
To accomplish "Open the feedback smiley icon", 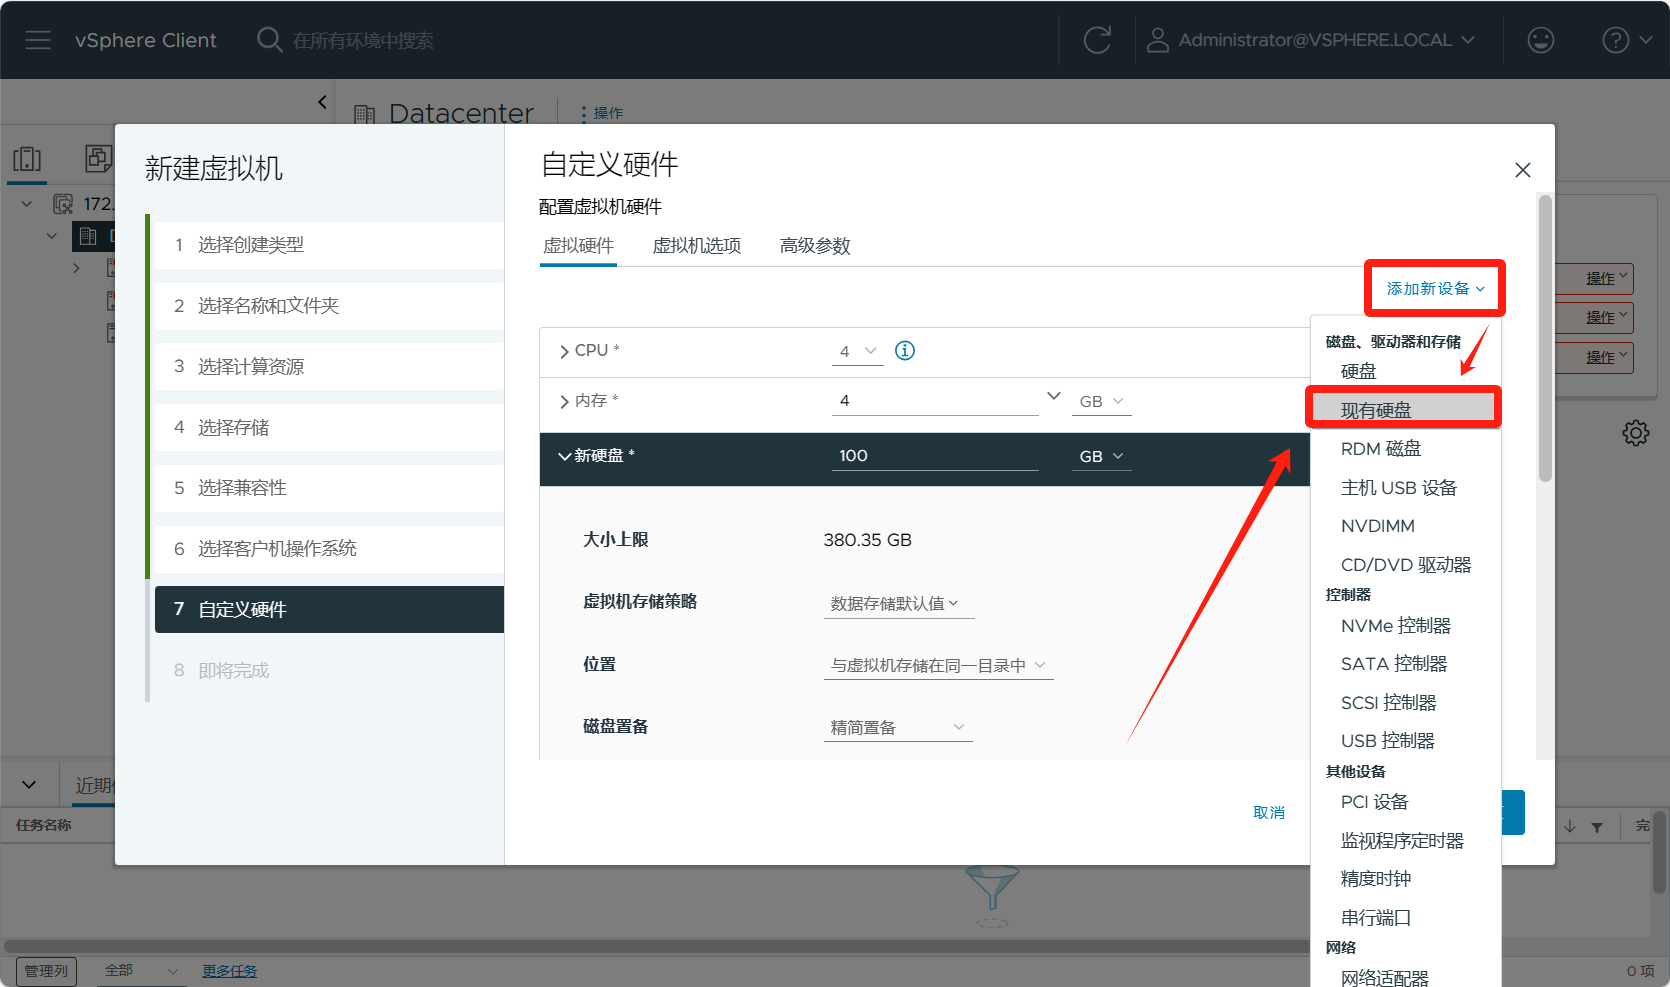I will [1540, 40].
